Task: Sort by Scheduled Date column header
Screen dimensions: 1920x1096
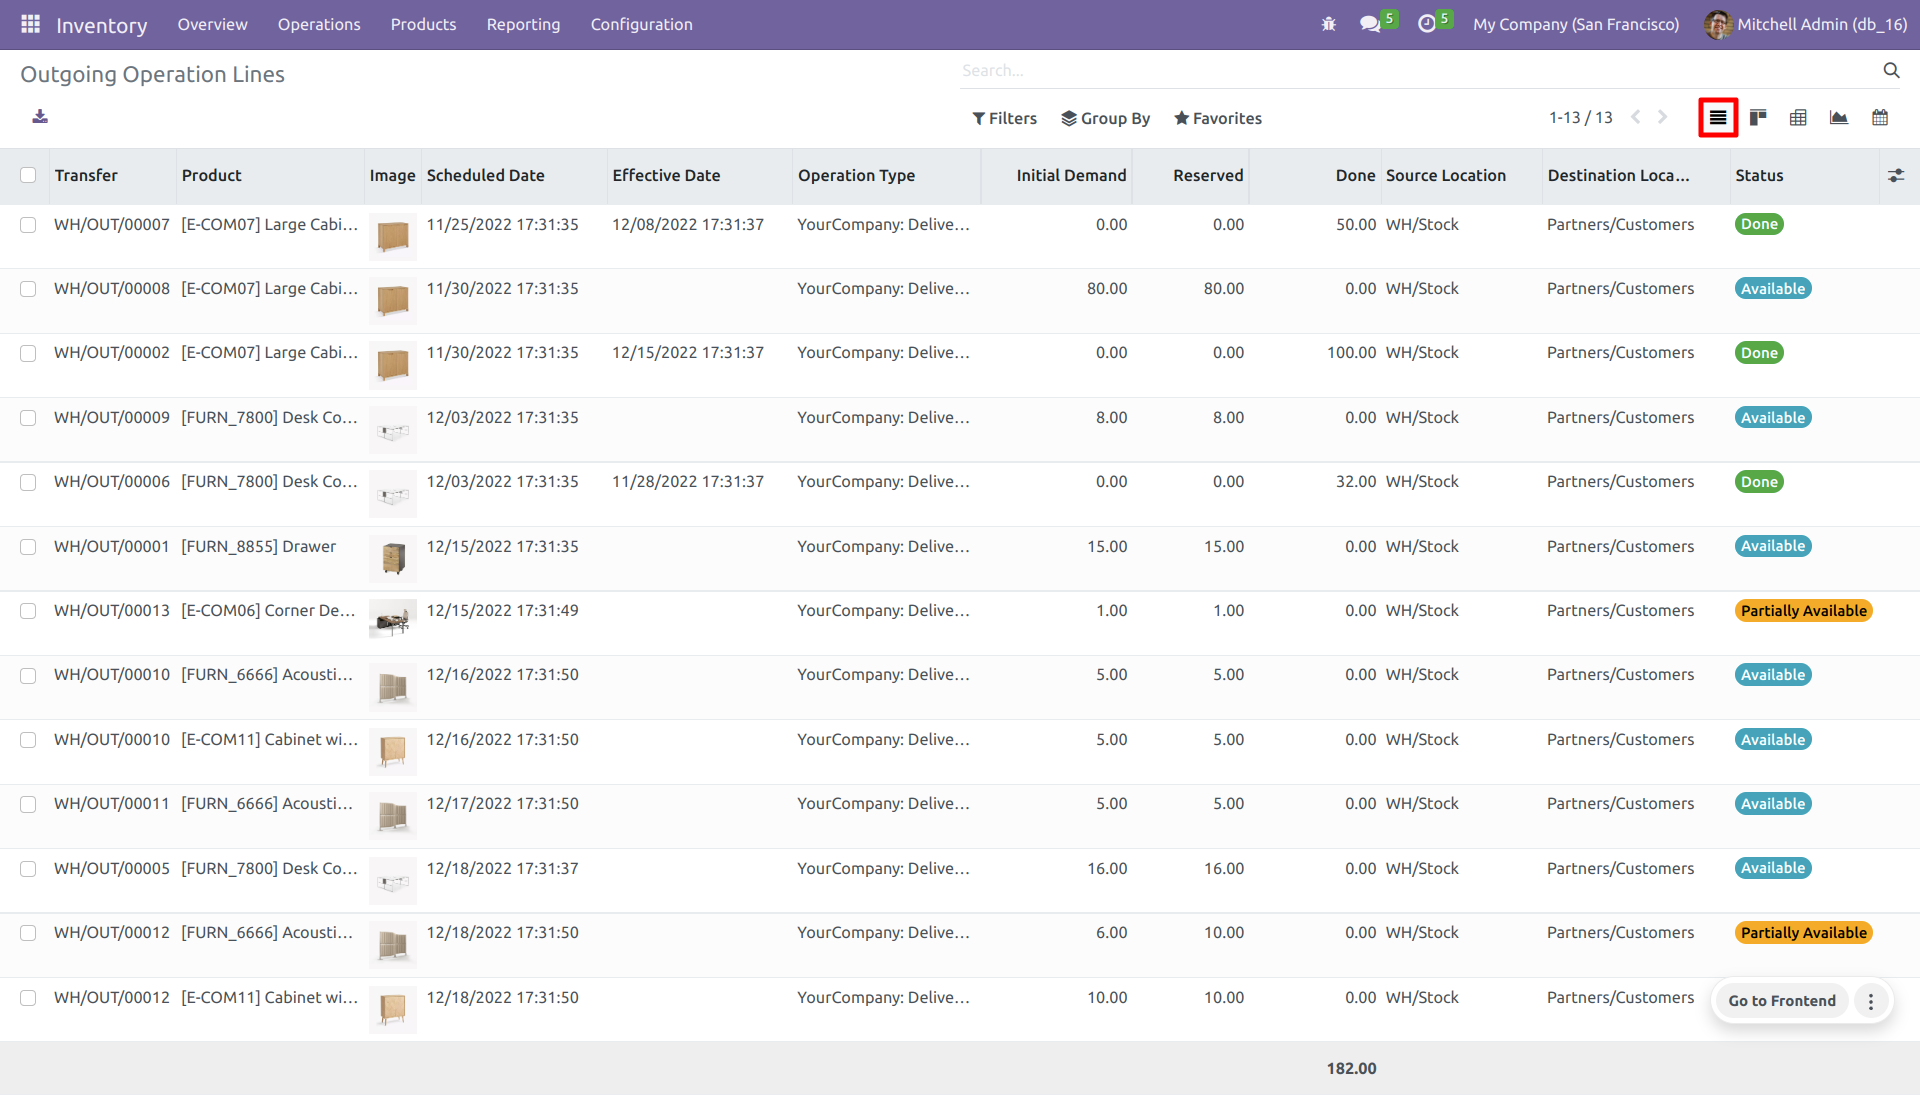Action: [x=486, y=175]
